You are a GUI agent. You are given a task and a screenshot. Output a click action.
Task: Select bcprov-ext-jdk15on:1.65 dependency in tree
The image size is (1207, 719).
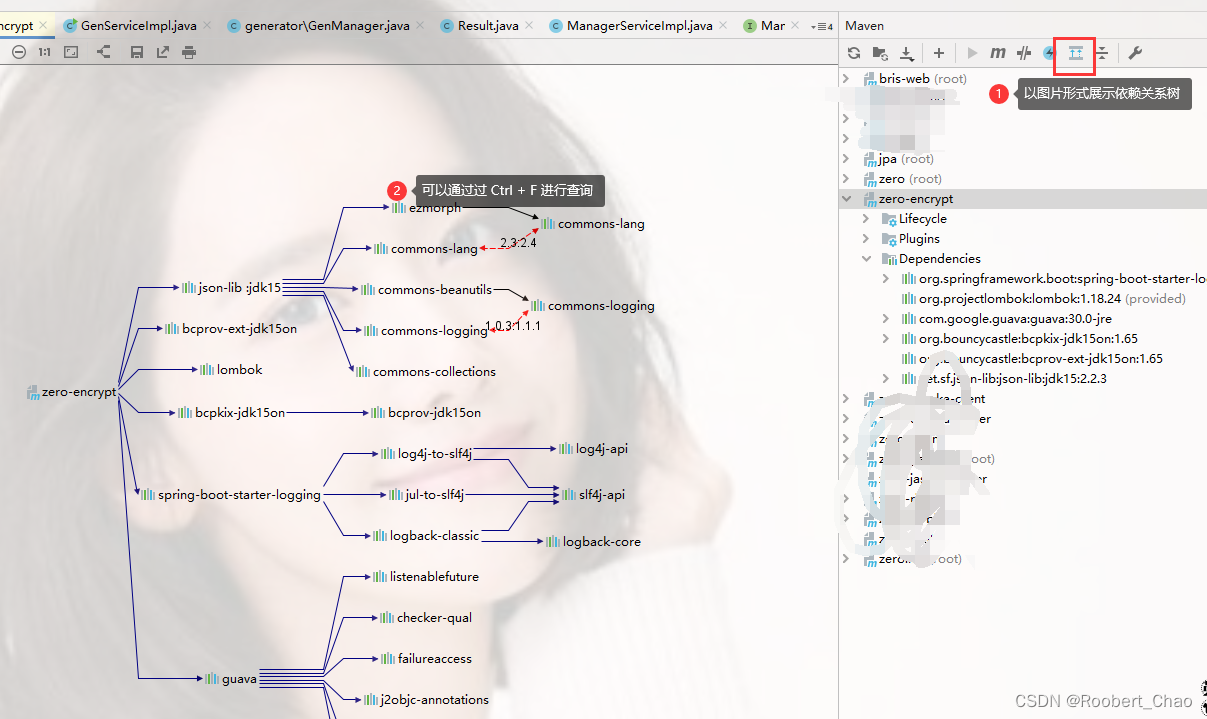(x=1032, y=358)
